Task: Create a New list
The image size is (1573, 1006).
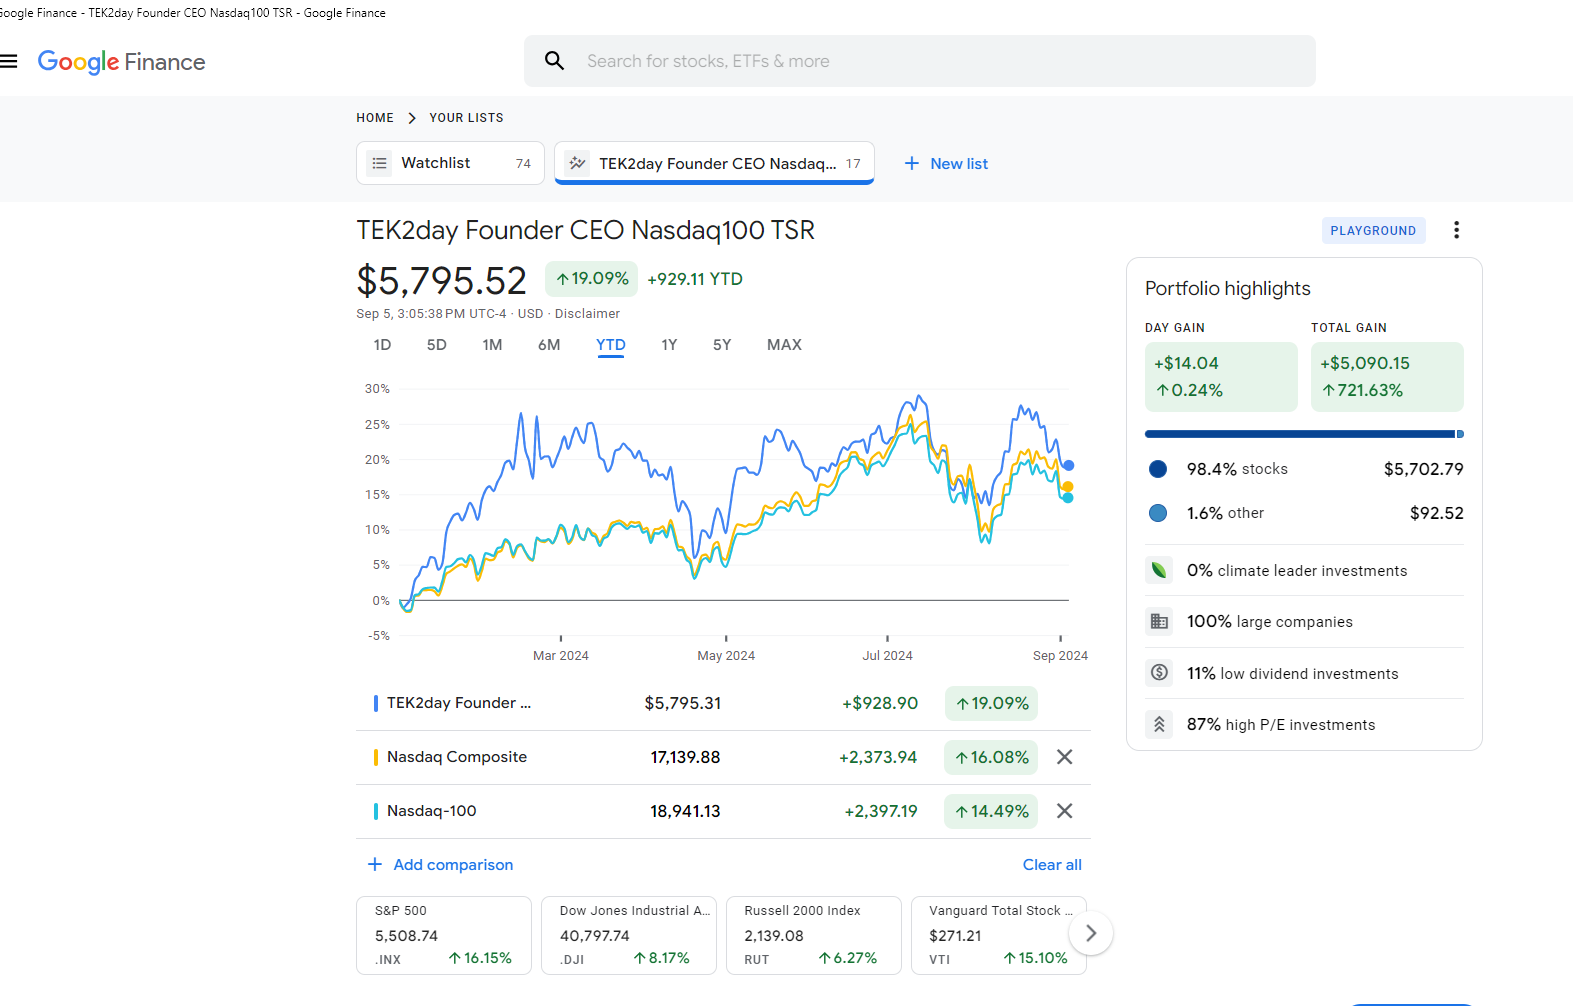Action: [x=946, y=164]
